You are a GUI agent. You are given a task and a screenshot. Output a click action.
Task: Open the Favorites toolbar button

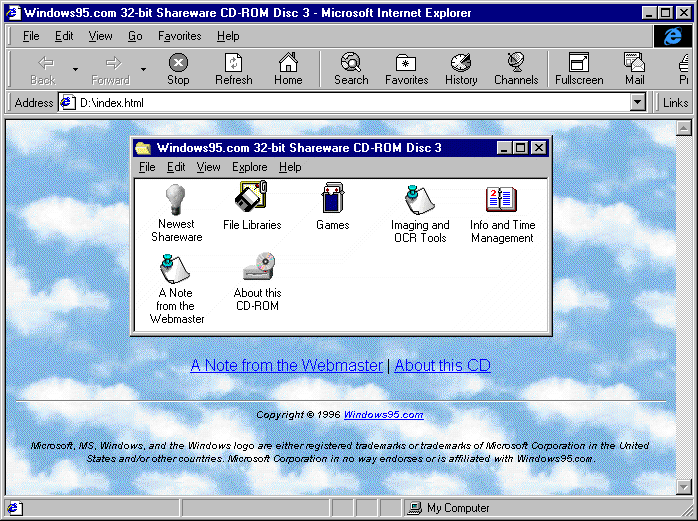tap(406, 69)
